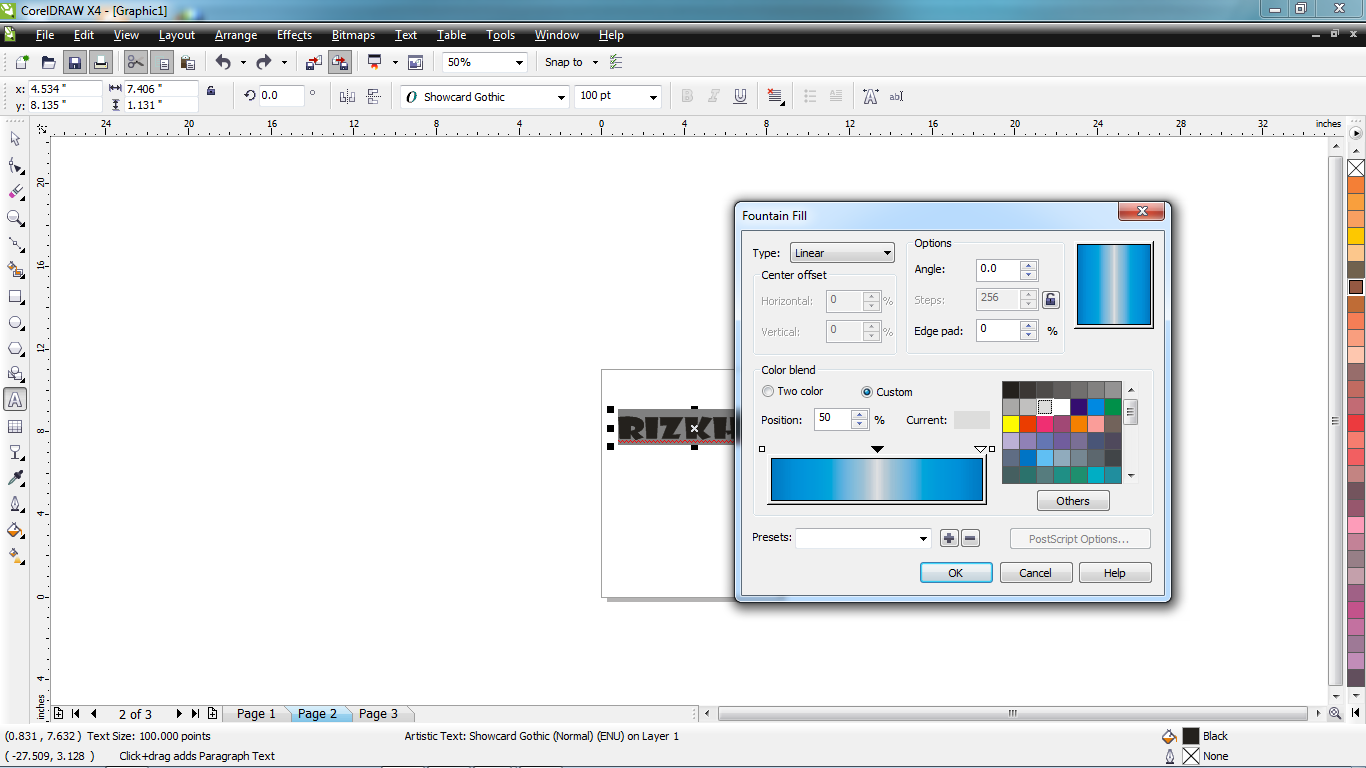The image size is (1366, 768).
Task: Click the Paste clipboard icon
Action: coord(187,62)
